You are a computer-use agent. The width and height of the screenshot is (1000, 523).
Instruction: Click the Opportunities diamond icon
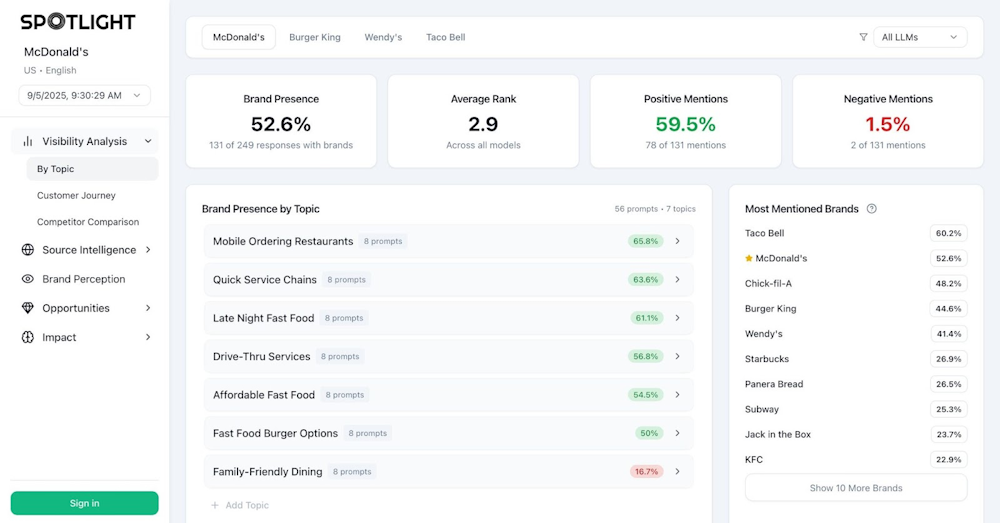(x=28, y=308)
